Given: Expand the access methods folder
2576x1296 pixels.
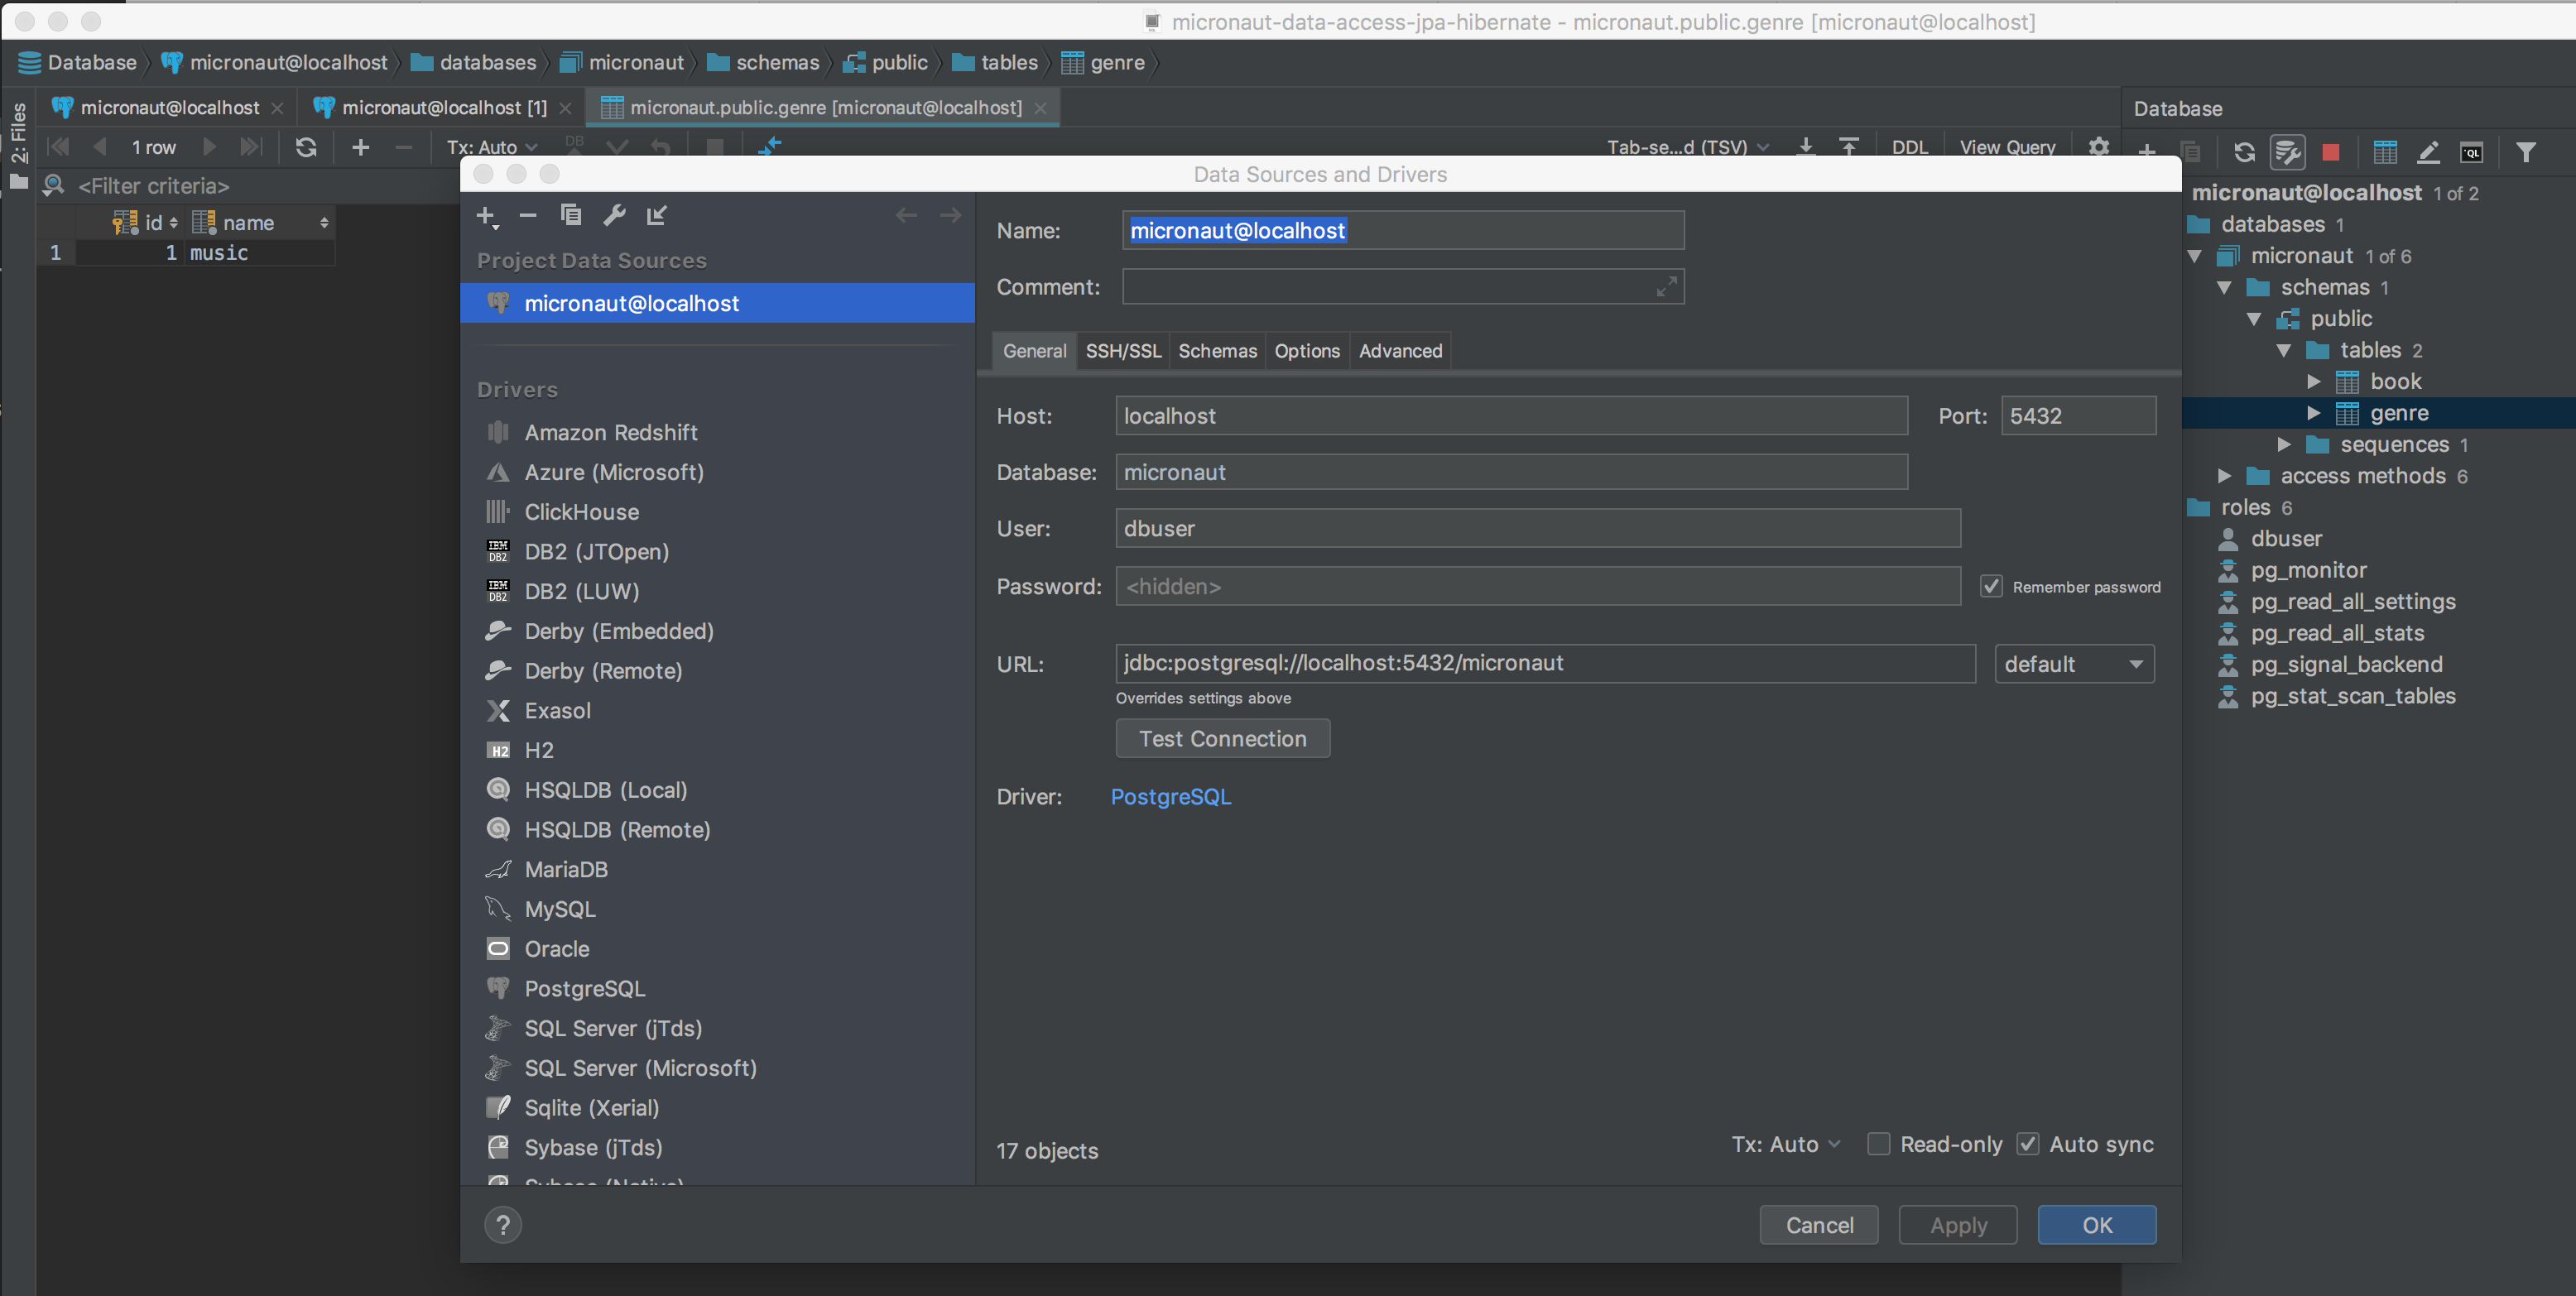Looking at the screenshot, I should click(2224, 476).
